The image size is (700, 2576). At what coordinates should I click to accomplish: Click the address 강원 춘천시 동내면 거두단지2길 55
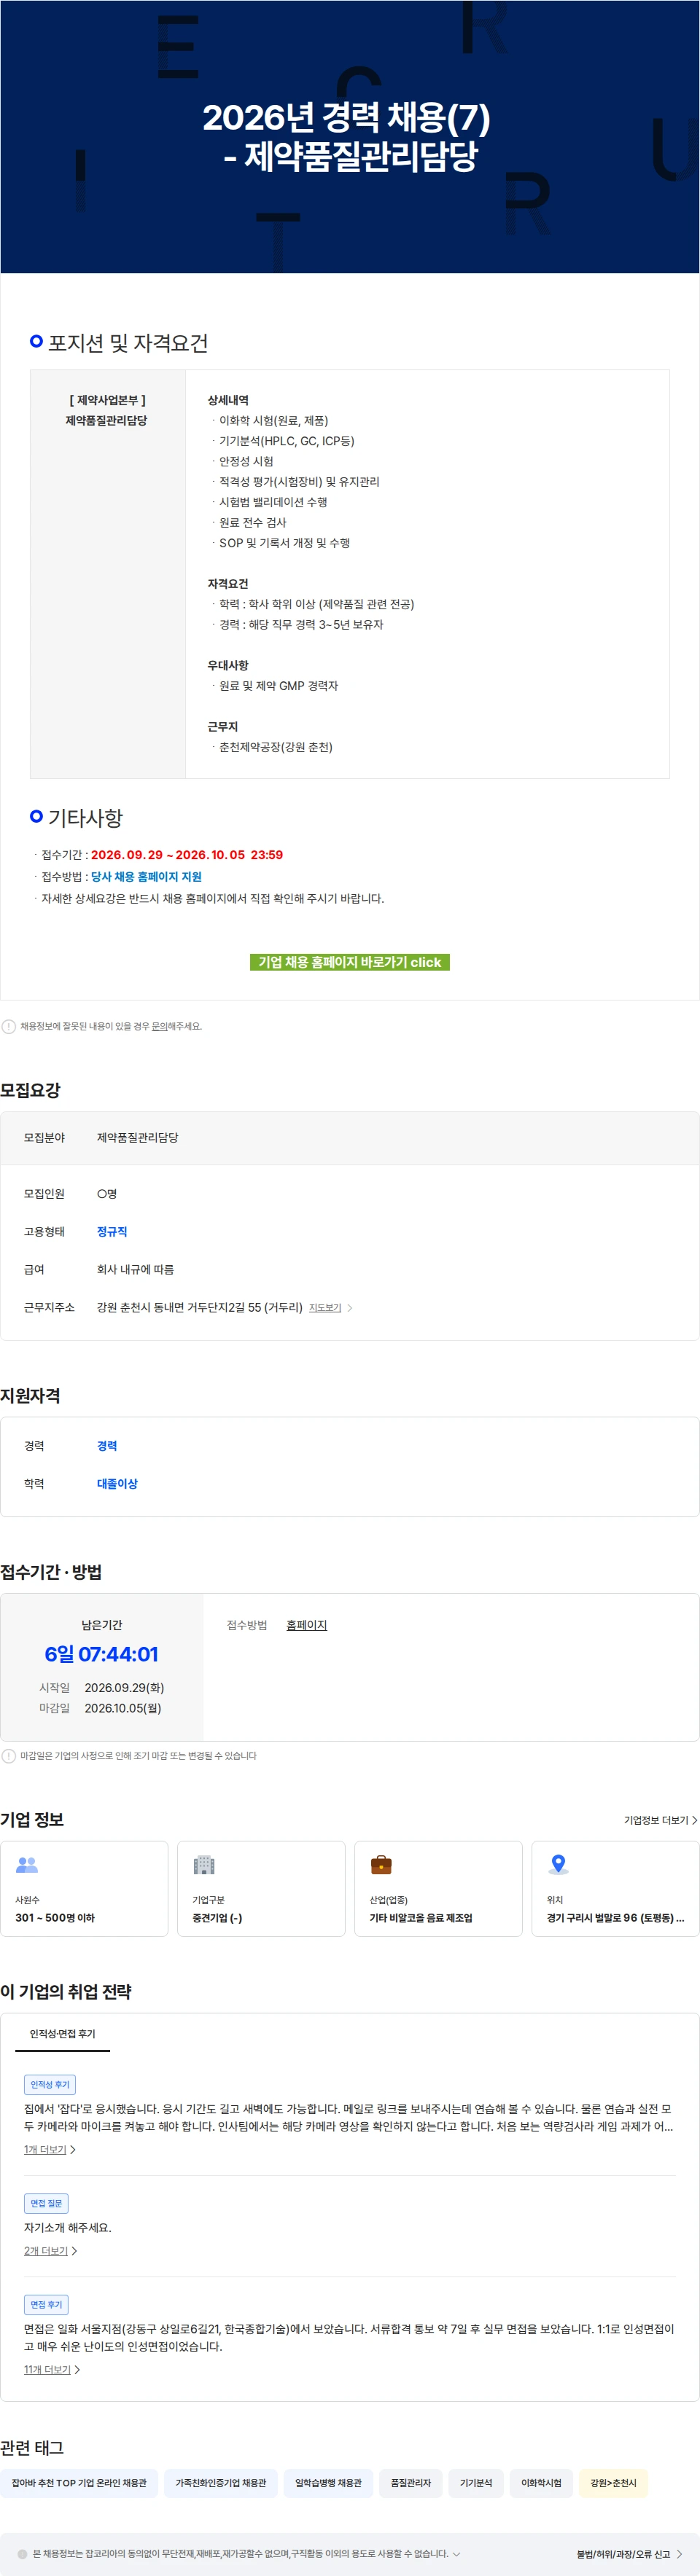199,1307
